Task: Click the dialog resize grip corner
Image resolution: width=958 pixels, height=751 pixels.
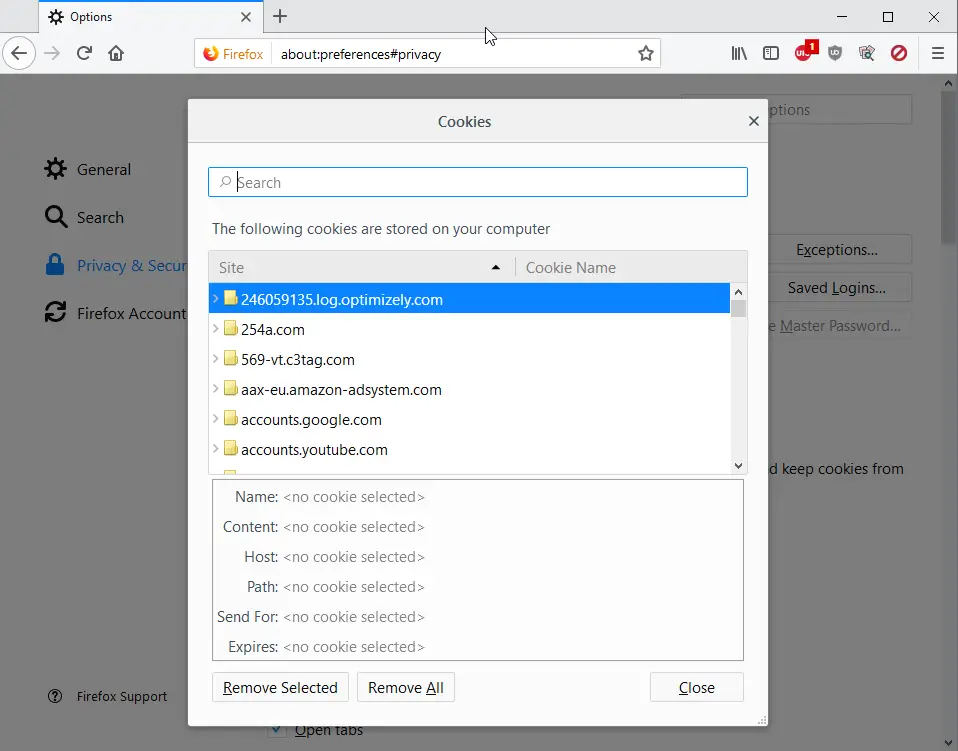Action: click(x=761, y=720)
